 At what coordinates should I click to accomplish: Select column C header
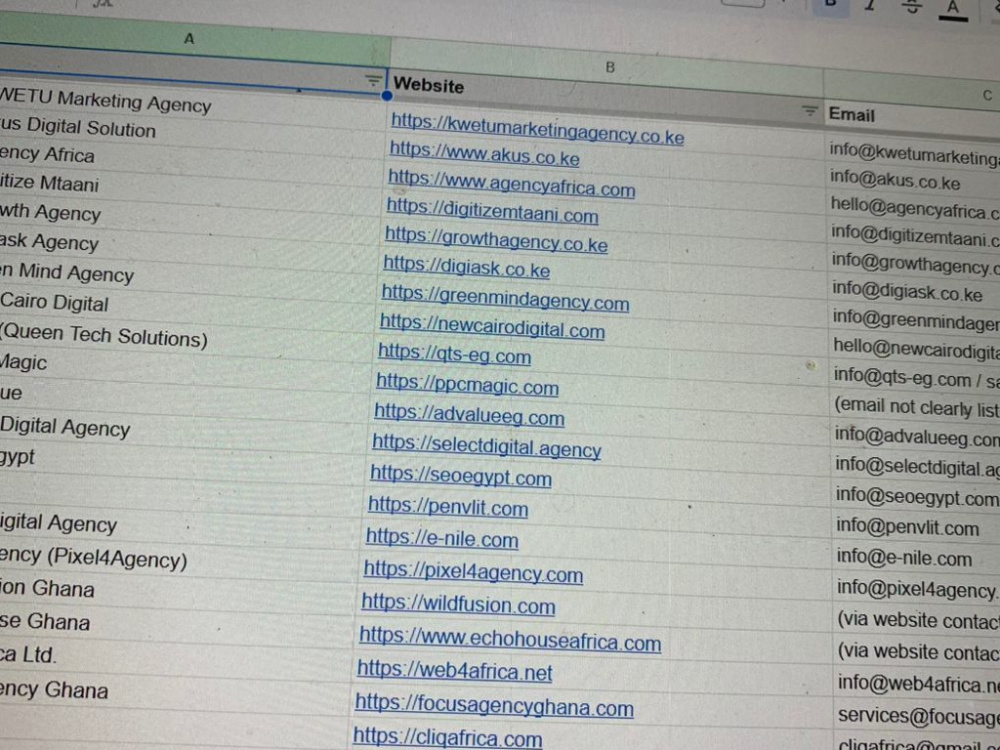[987, 95]
